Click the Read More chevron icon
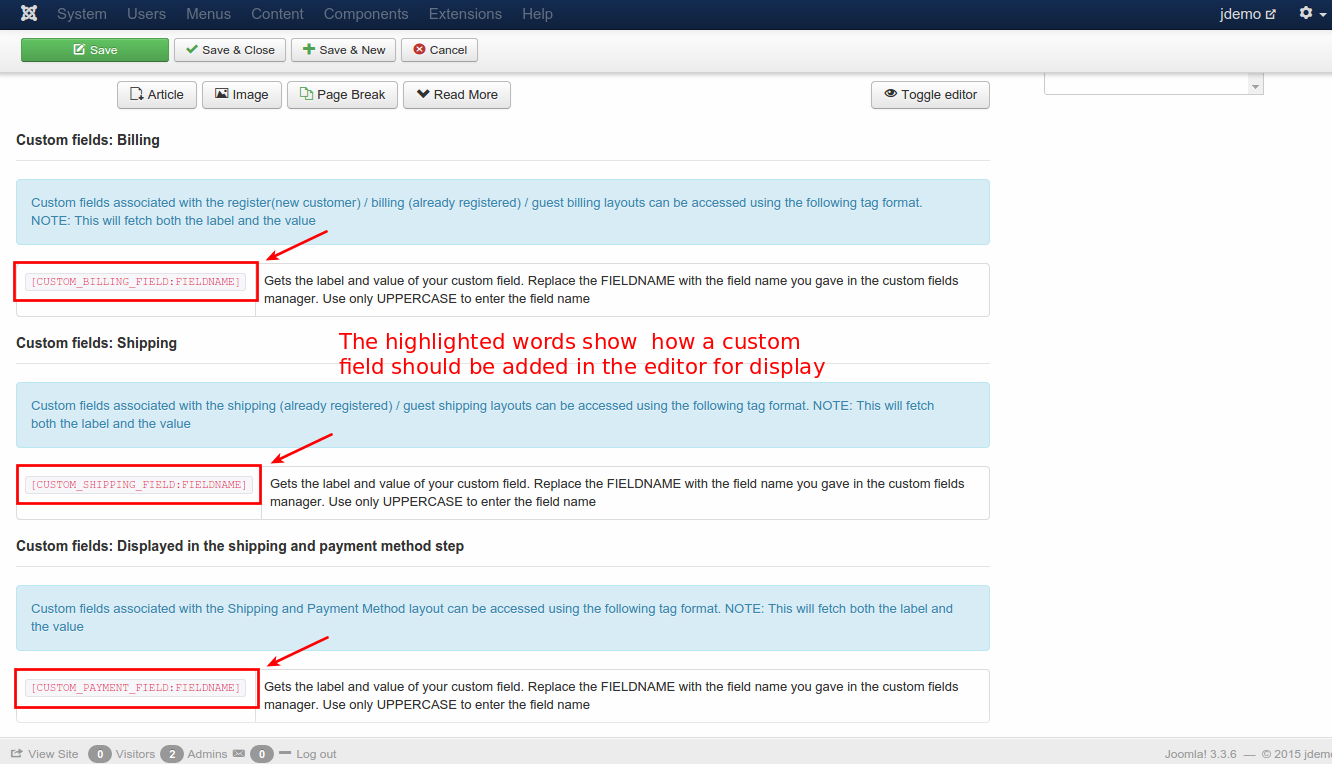This screenshot has width=1332, height=764. point(424,95)
